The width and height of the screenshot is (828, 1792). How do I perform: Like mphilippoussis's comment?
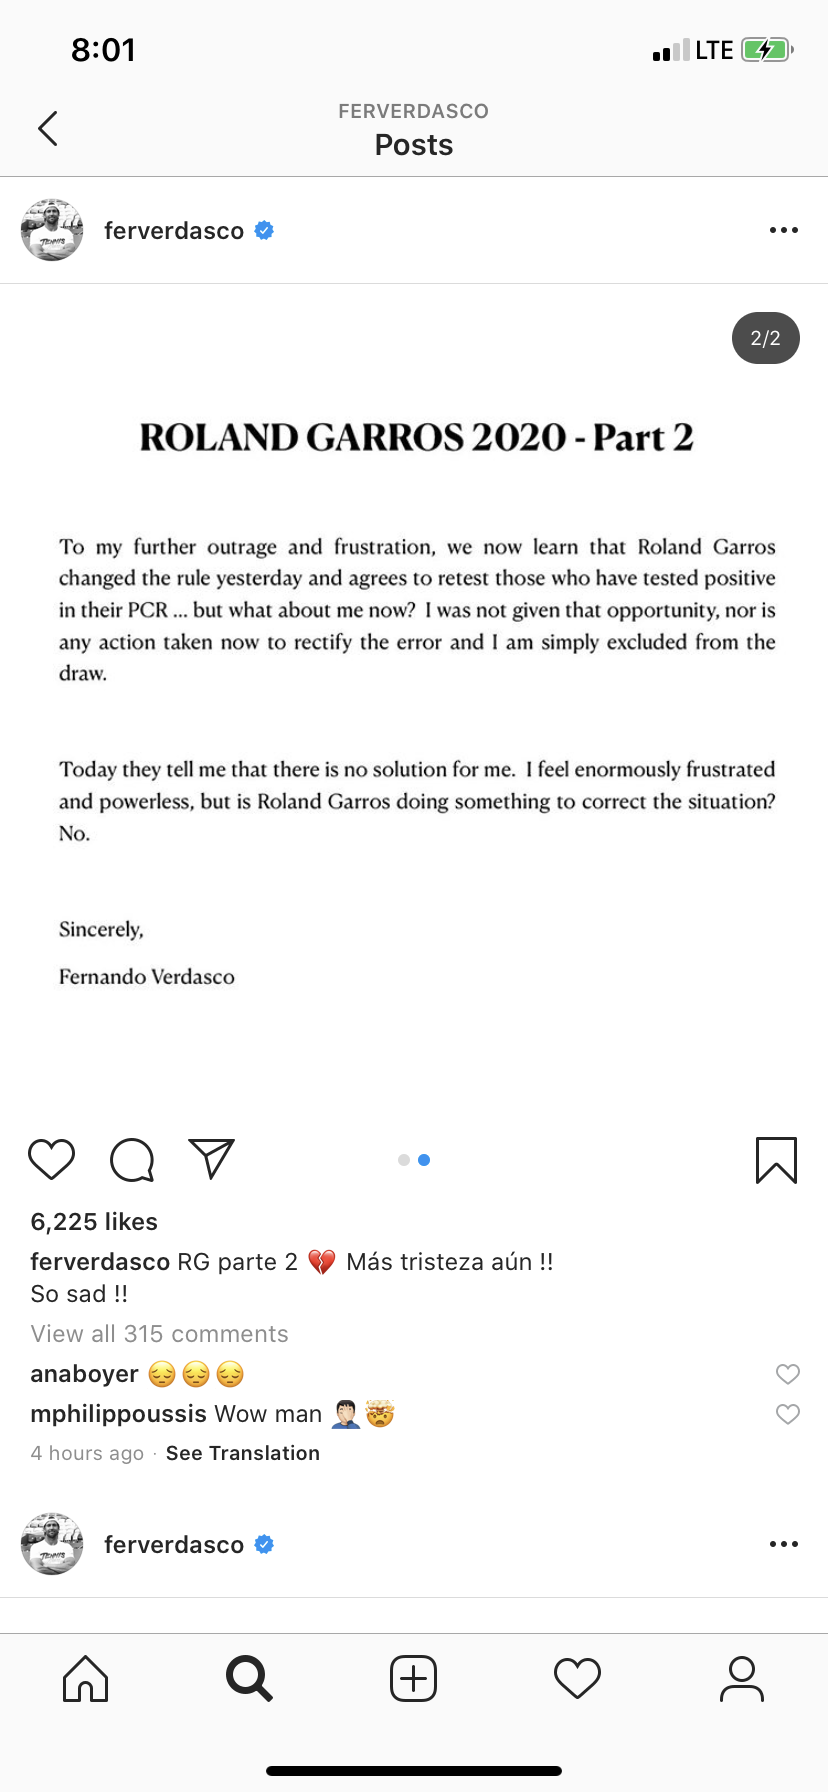788,1414
